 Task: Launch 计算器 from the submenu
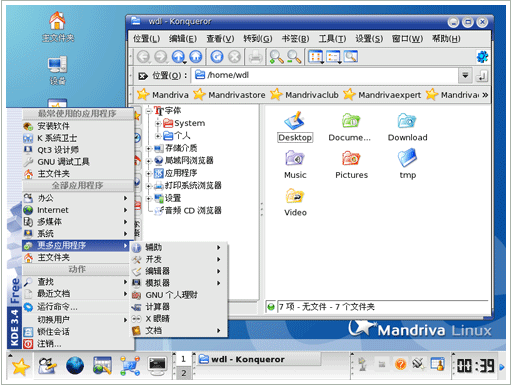click(x=179, y=307)
